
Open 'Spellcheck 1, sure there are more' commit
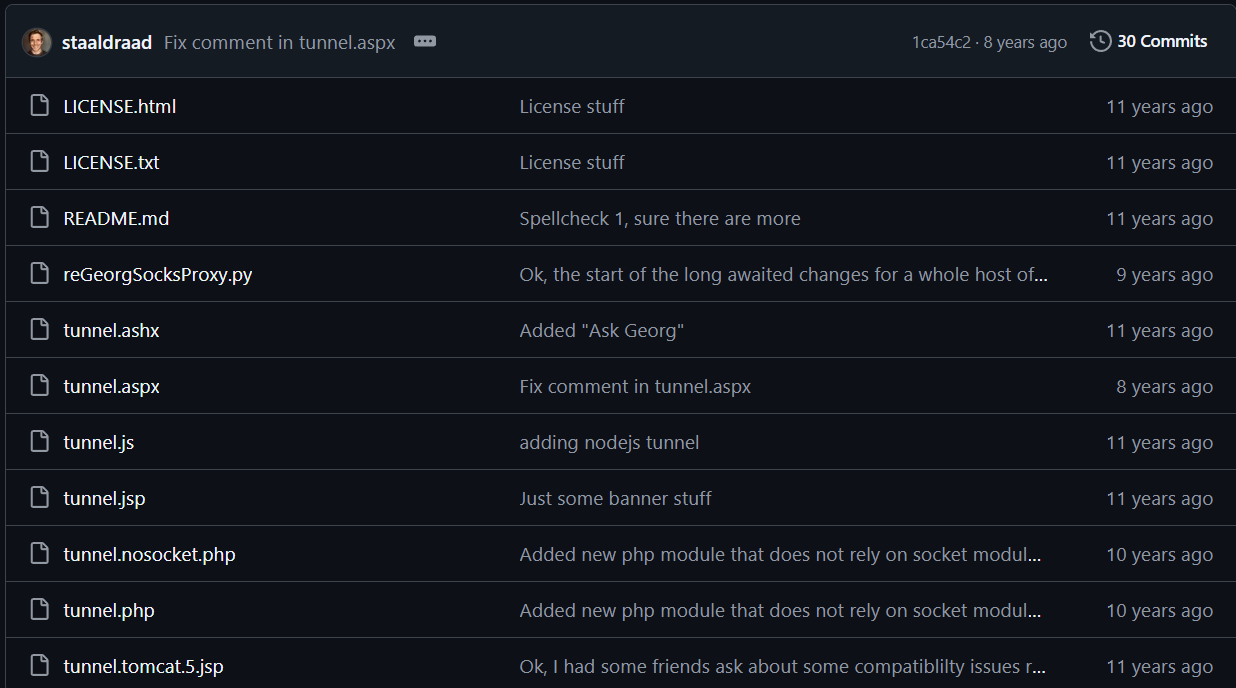tap(659, 218)
